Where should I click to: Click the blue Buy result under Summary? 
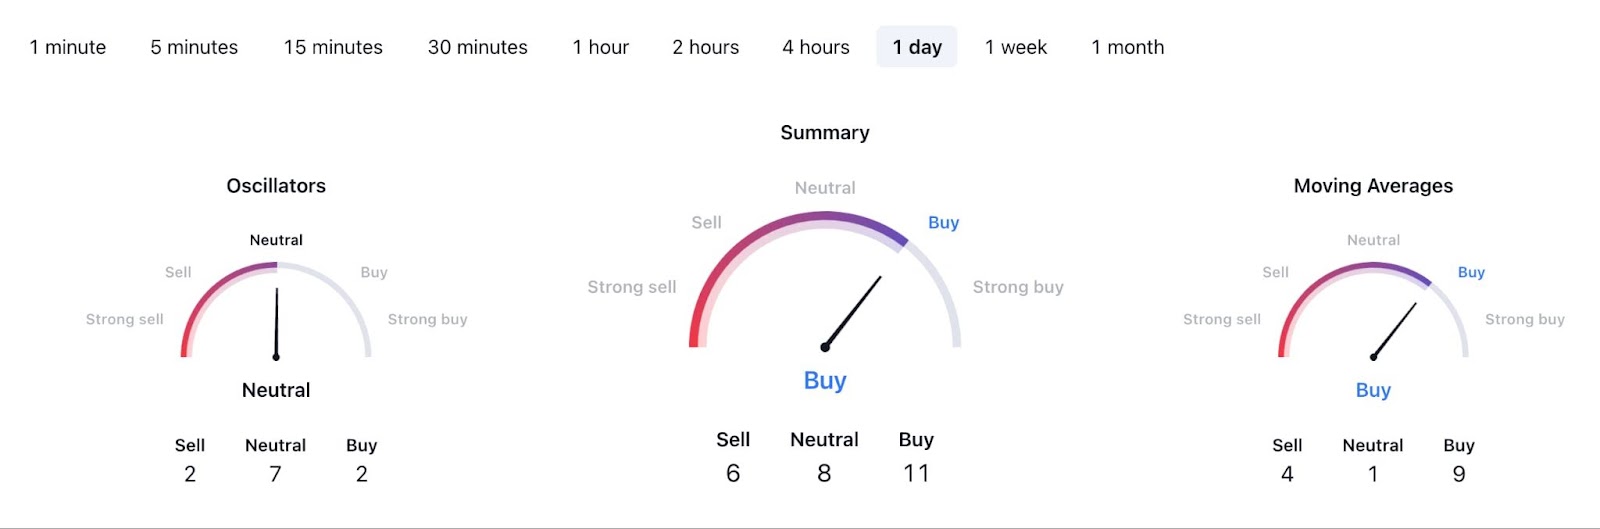pos(825,381)
